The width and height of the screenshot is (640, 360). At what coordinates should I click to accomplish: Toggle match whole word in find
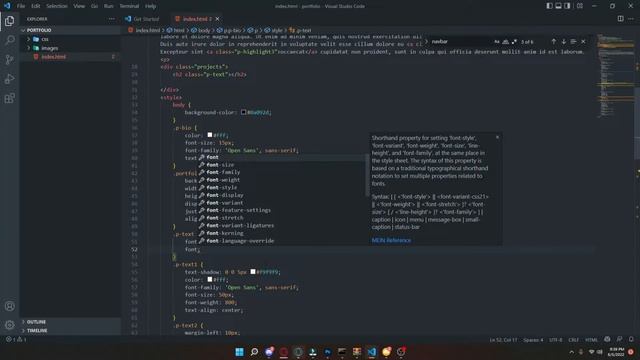pyautogui.click(x=506, y=42)
